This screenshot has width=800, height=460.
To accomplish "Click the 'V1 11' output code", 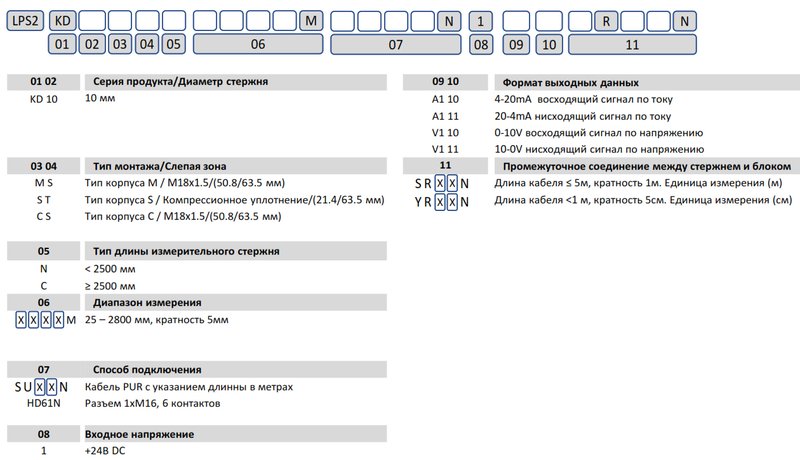I will [x=445, y=149].
